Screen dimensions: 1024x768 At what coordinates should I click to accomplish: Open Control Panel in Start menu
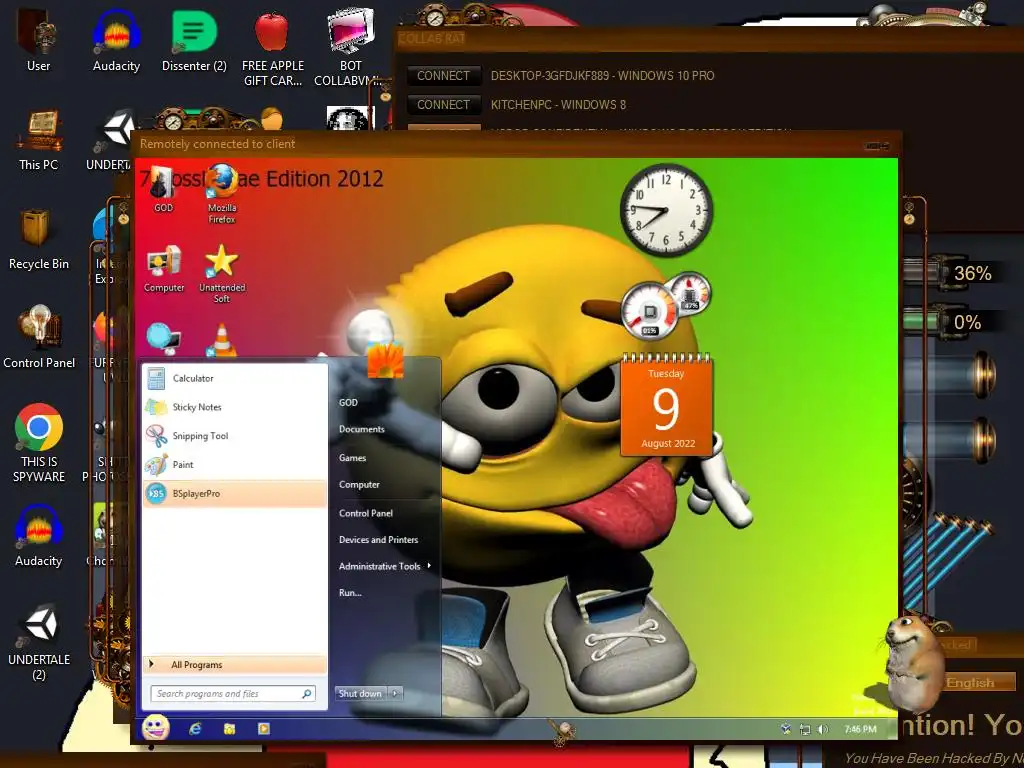pos(366,513)
